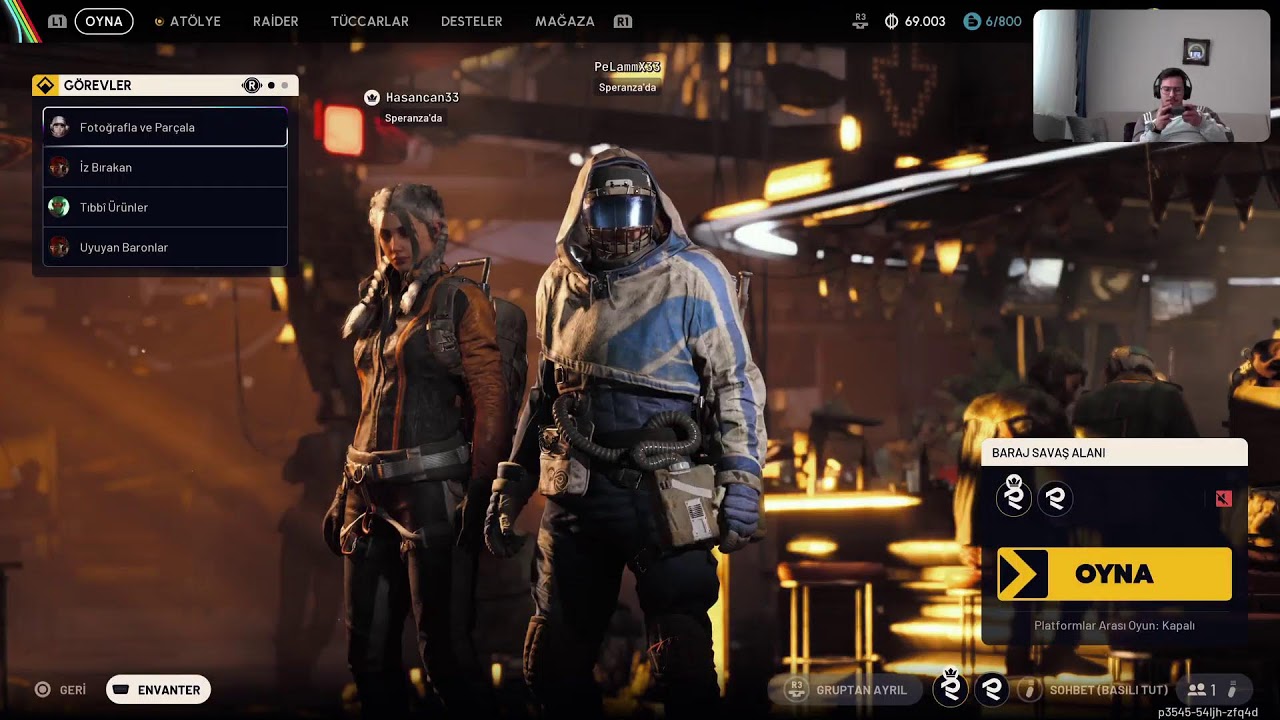The image size is (1280, 720).
Task: Click the coin currency icon near 69.003
Action: point(892,21)
